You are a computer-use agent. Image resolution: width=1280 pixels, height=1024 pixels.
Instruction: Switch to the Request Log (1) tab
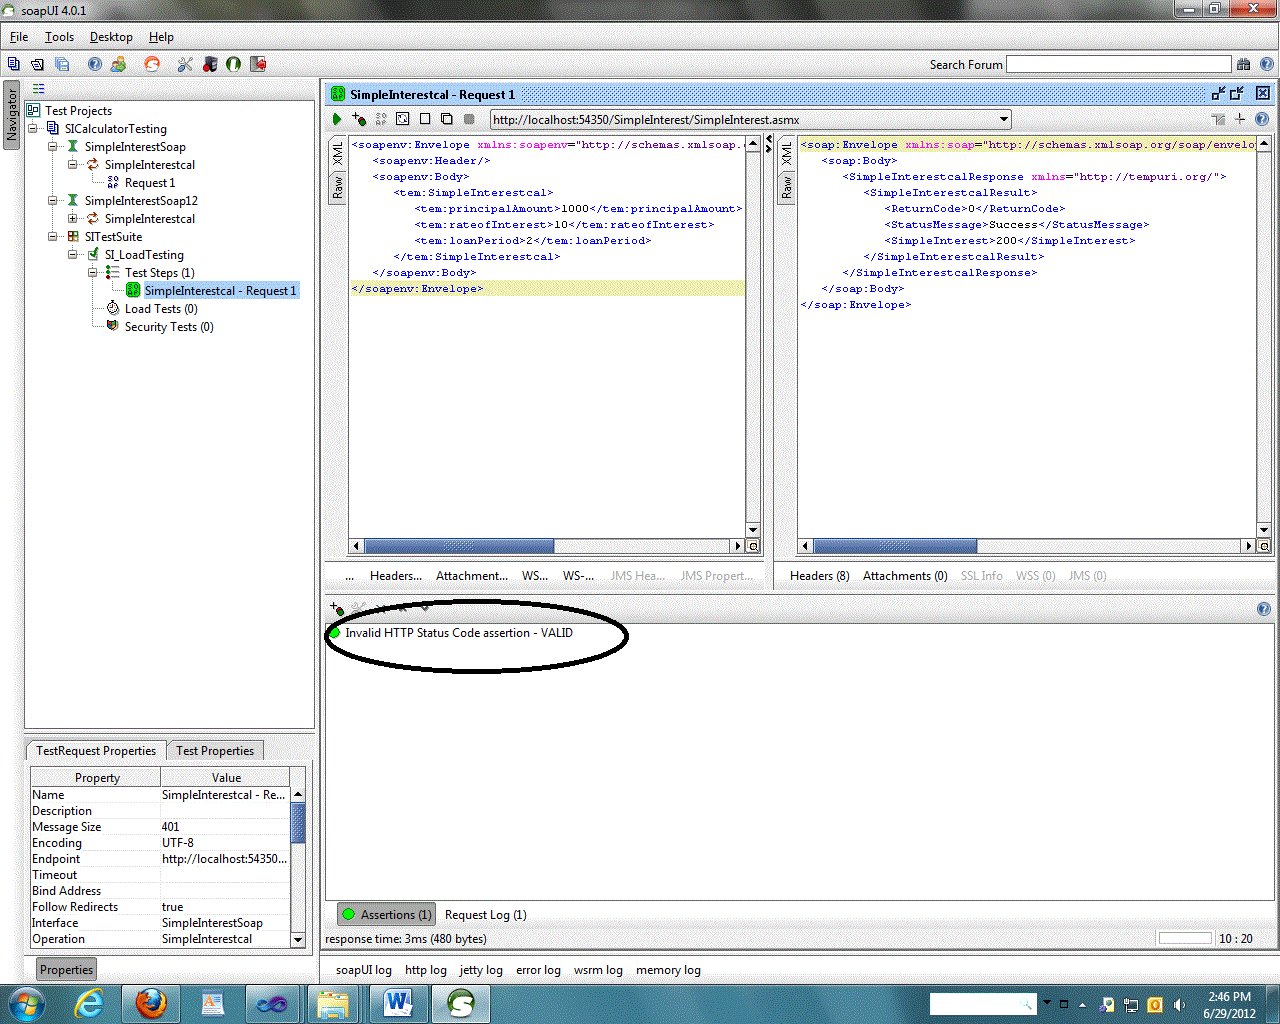click(485, 915)
